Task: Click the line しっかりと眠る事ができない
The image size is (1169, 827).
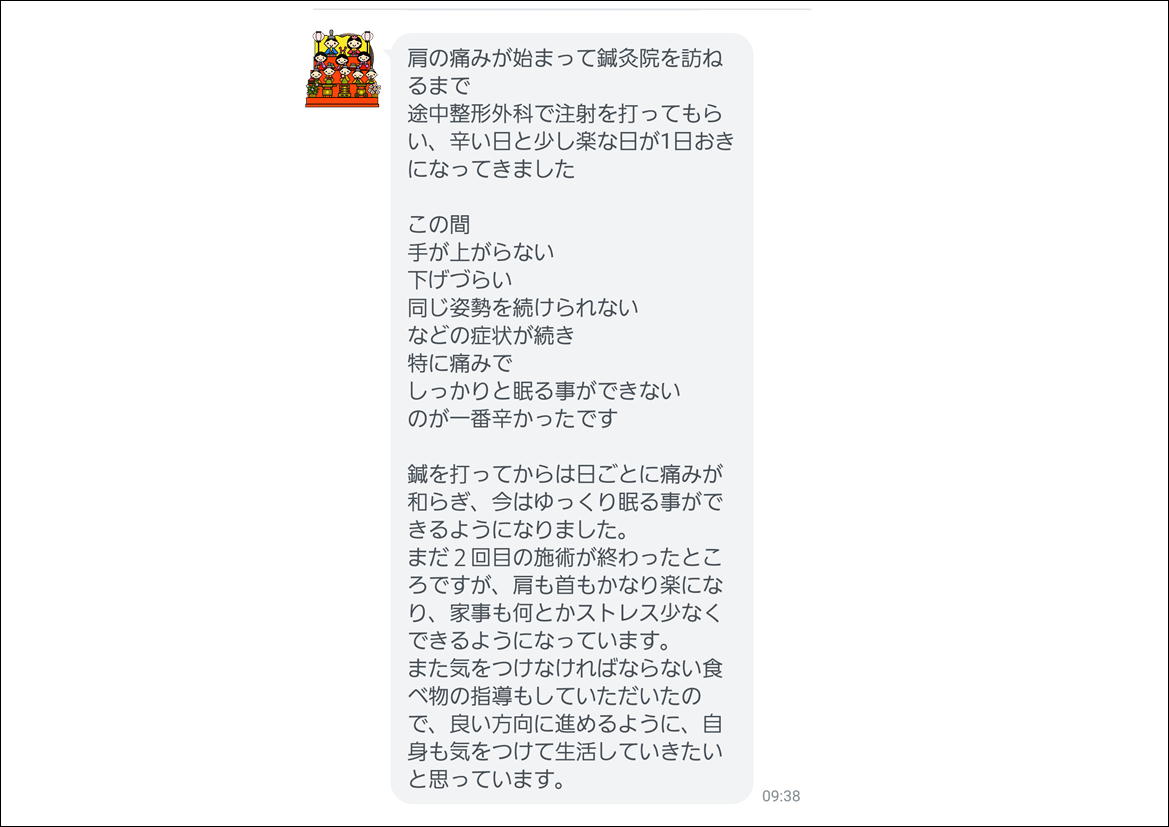Action: (x=544, y=391)
